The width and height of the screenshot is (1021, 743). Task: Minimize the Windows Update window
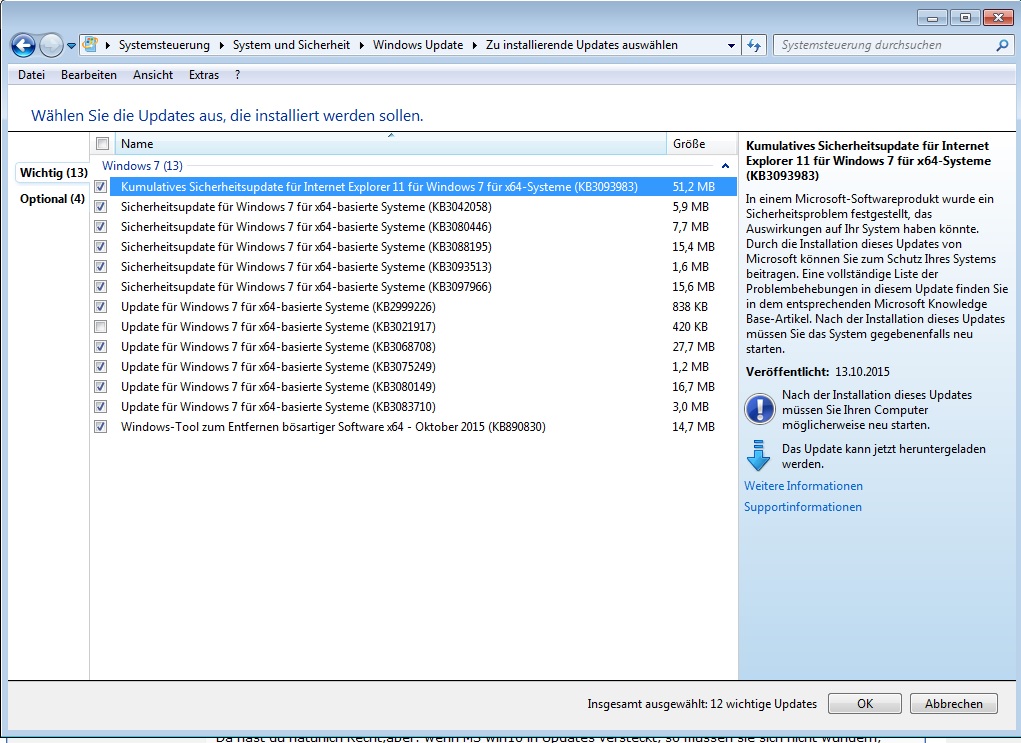(932, 18)
